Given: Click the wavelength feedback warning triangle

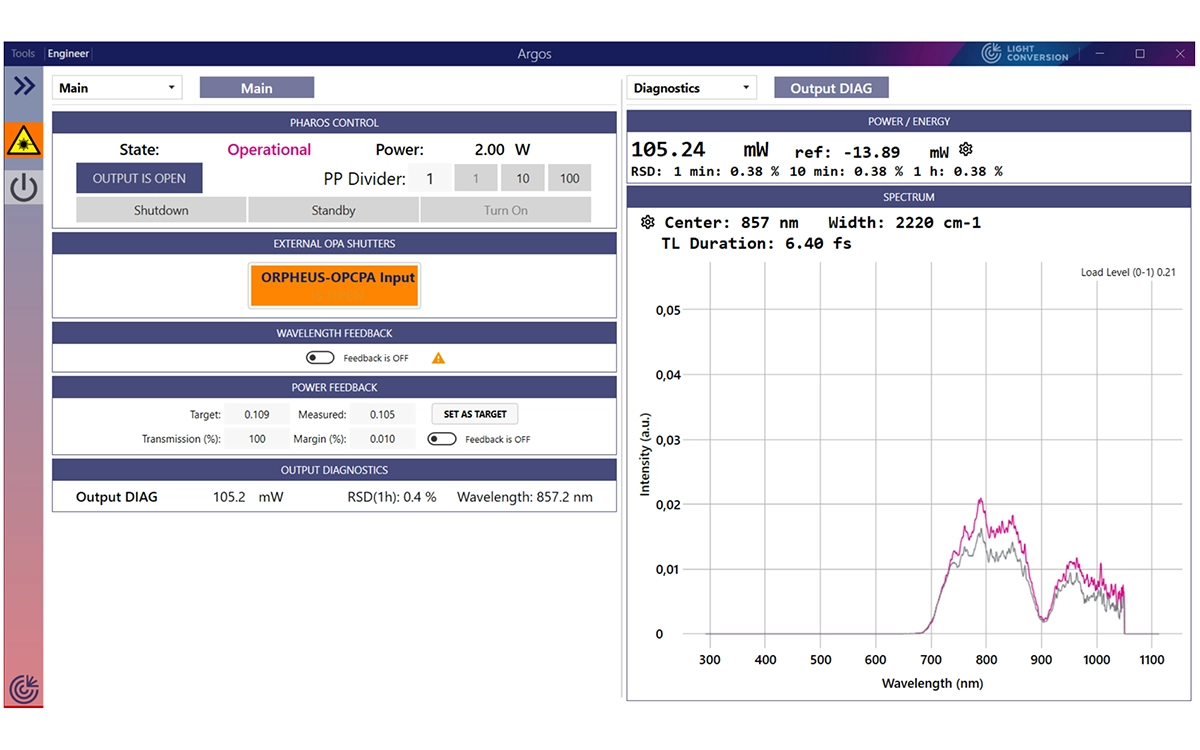Looking at the screenshot, I should pos(438,358).
